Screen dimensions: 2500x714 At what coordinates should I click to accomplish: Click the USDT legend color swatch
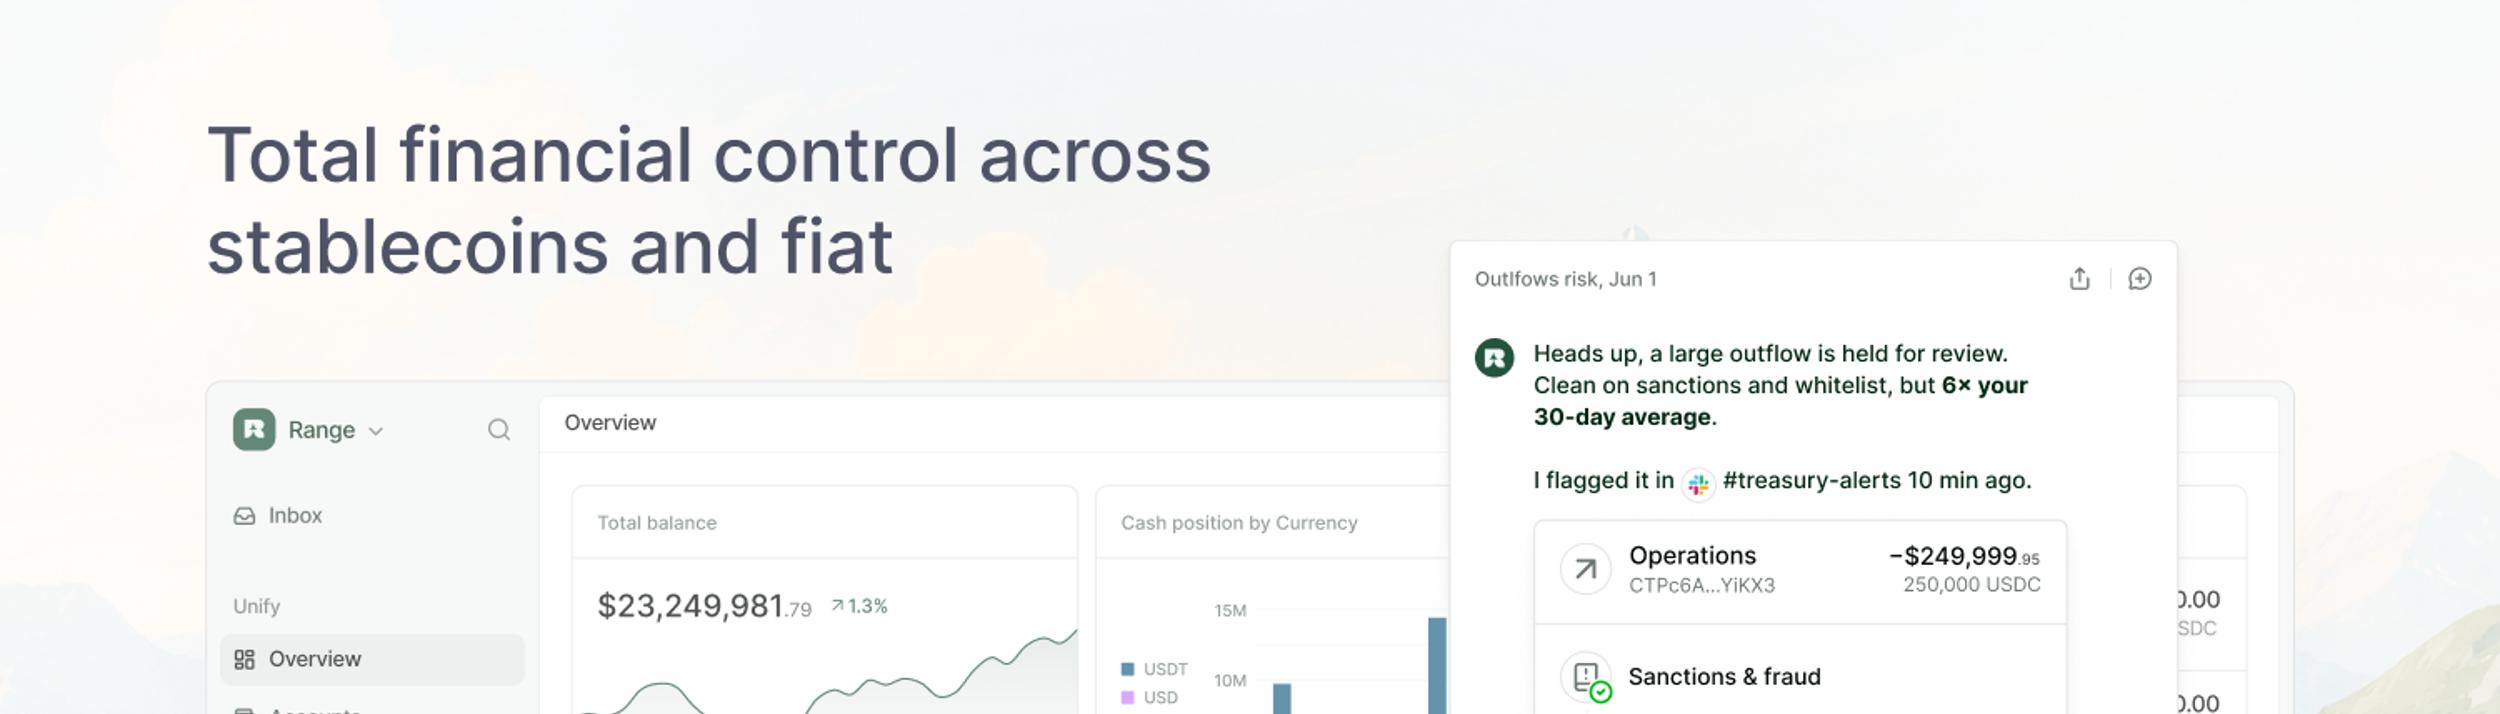pyautogui.click(x=1128, y=669)
